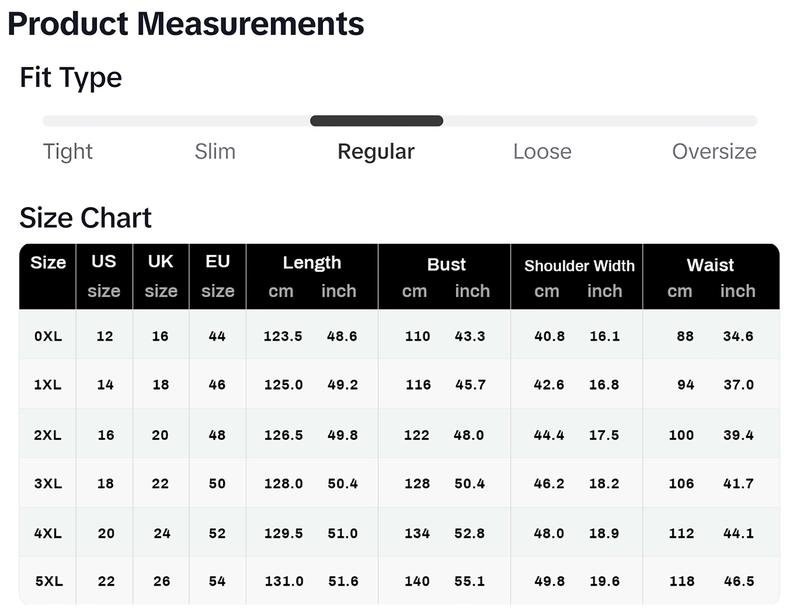Select the Slim fit label

tap(215, 152)
